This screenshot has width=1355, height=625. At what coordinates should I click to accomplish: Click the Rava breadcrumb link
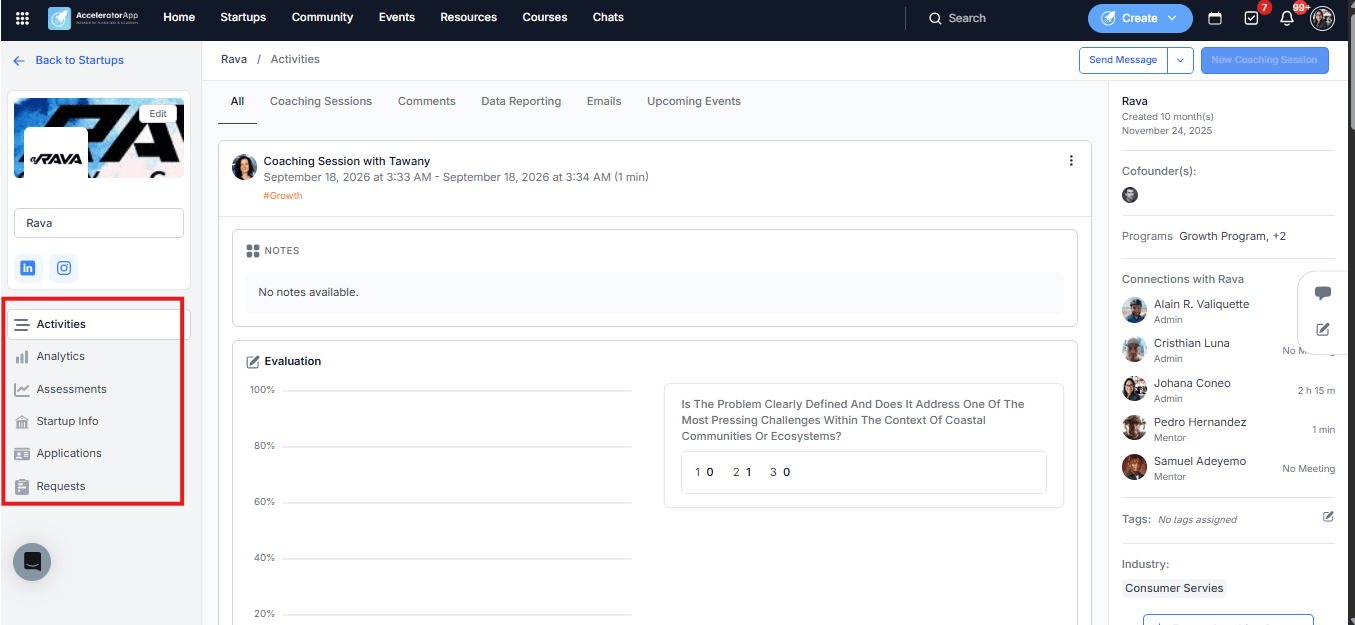pyautogui.click(x=234, y=59)
